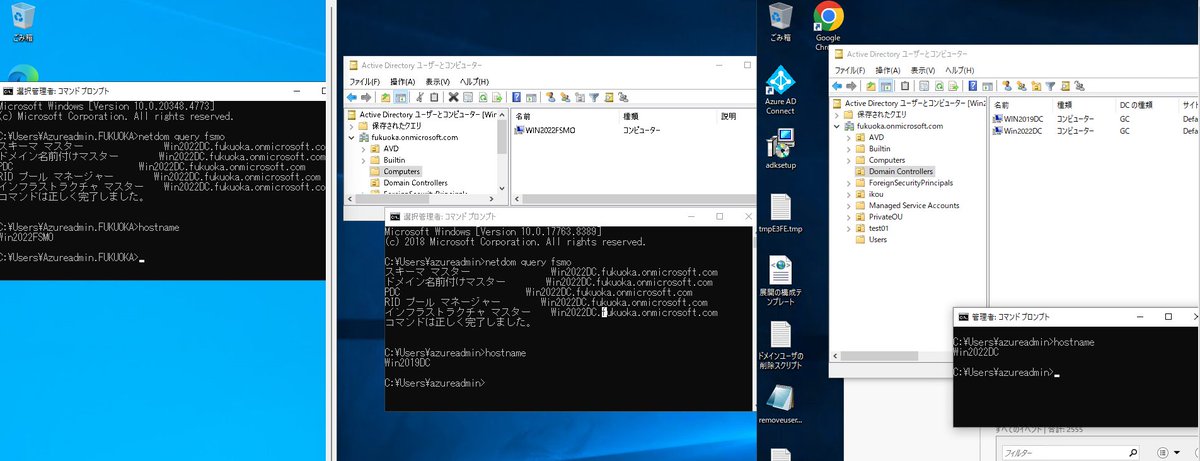Expand Builtin node in WIN2022FSMO directory window
Screen dimensions: 1200x461
pyautogui.click(x=363, y=160)
